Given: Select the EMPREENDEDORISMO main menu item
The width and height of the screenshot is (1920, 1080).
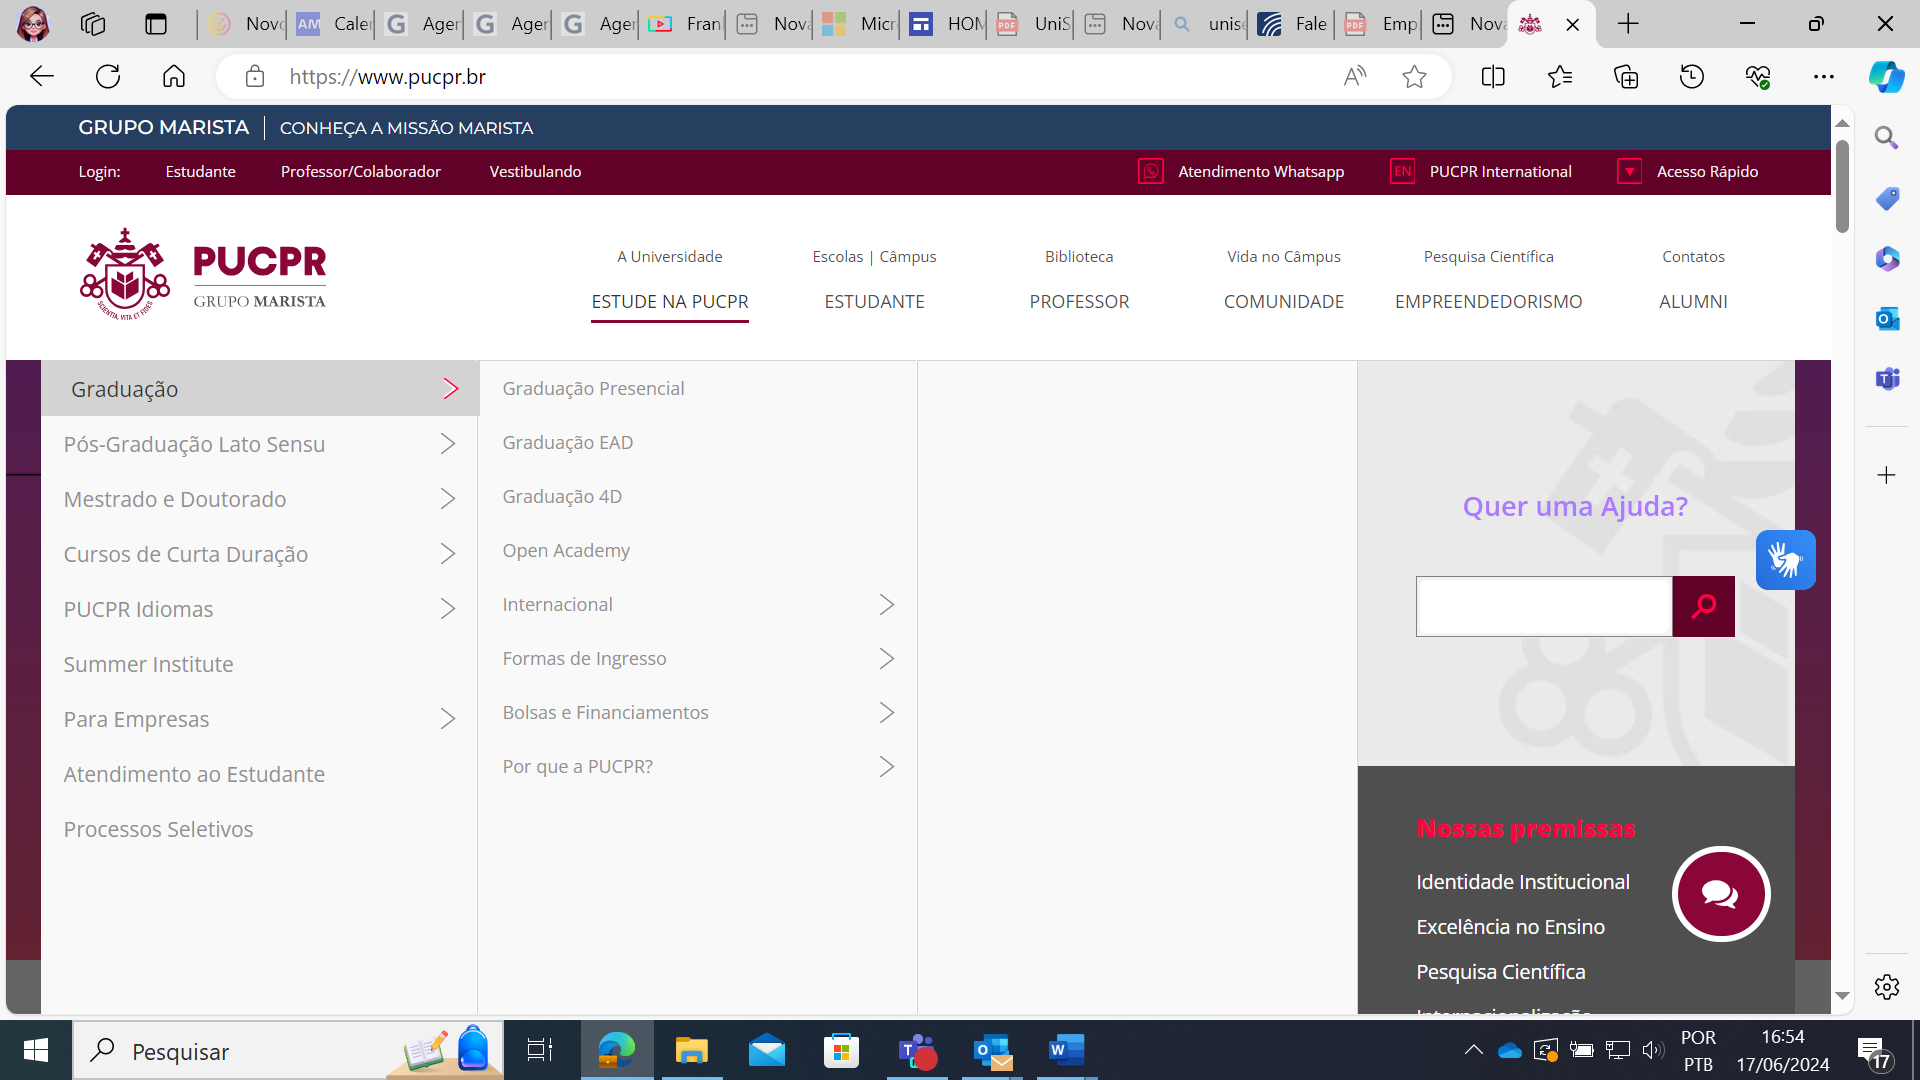Looking at the screenshot, I should 1488,302.
